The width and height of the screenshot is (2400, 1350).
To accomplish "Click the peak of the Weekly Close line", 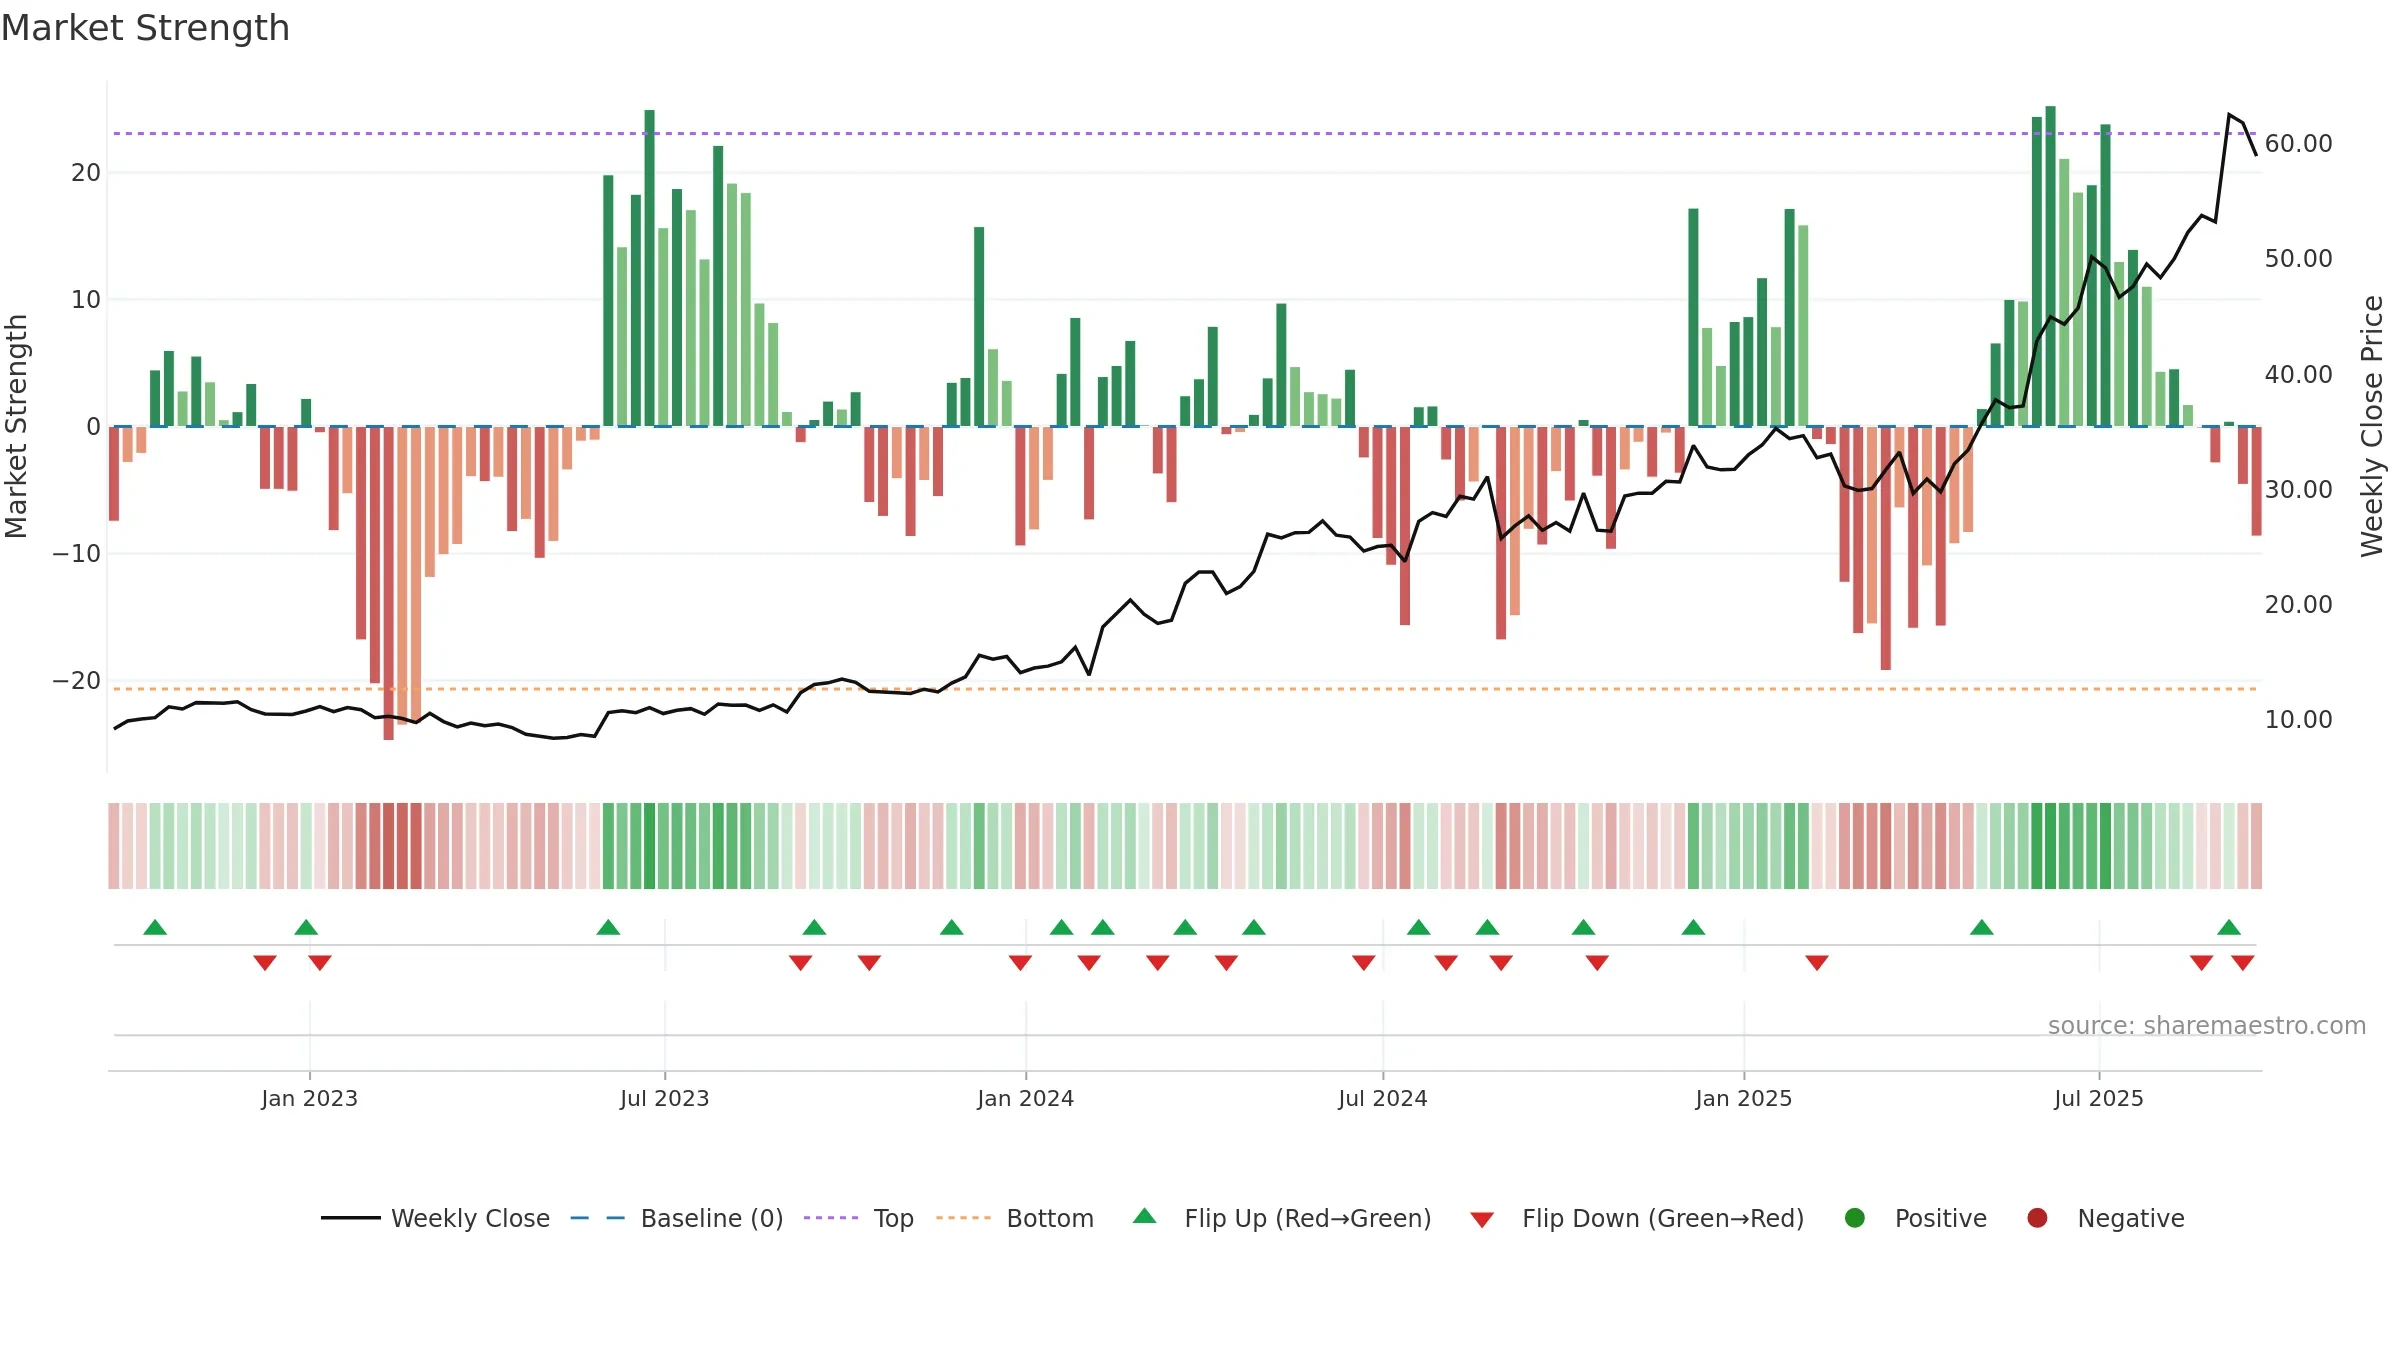I will (2229, 115).
